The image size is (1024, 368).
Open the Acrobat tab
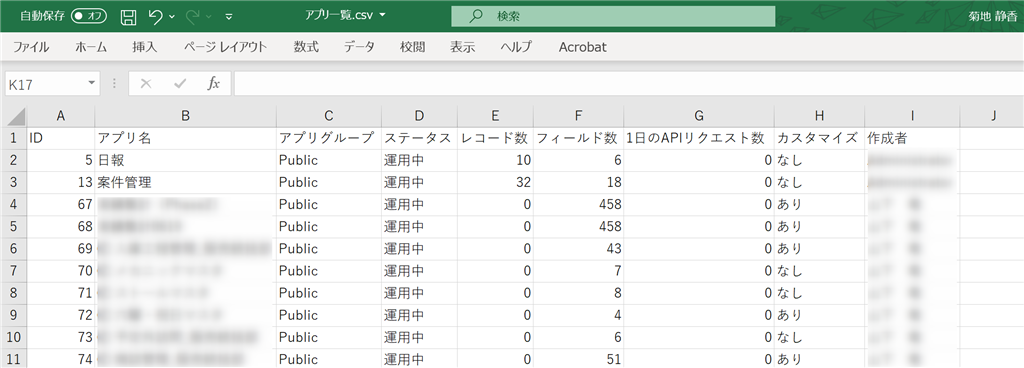(583, 47)
